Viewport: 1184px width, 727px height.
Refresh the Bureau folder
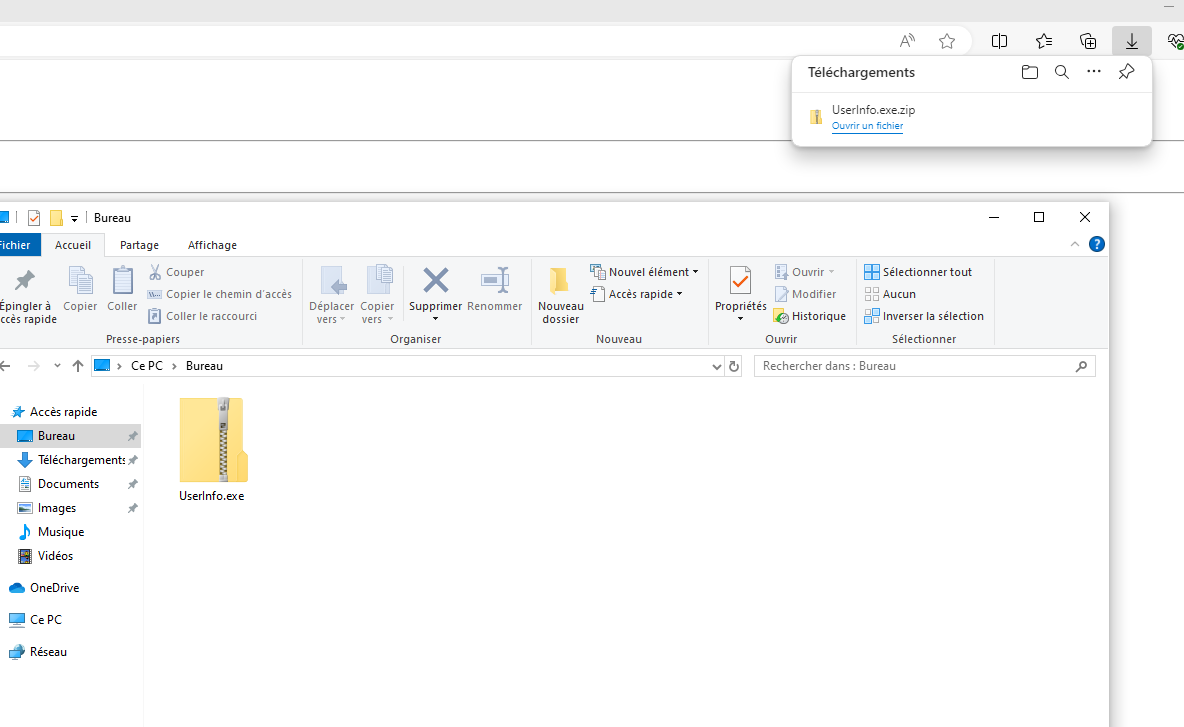[x=733, y=366]
